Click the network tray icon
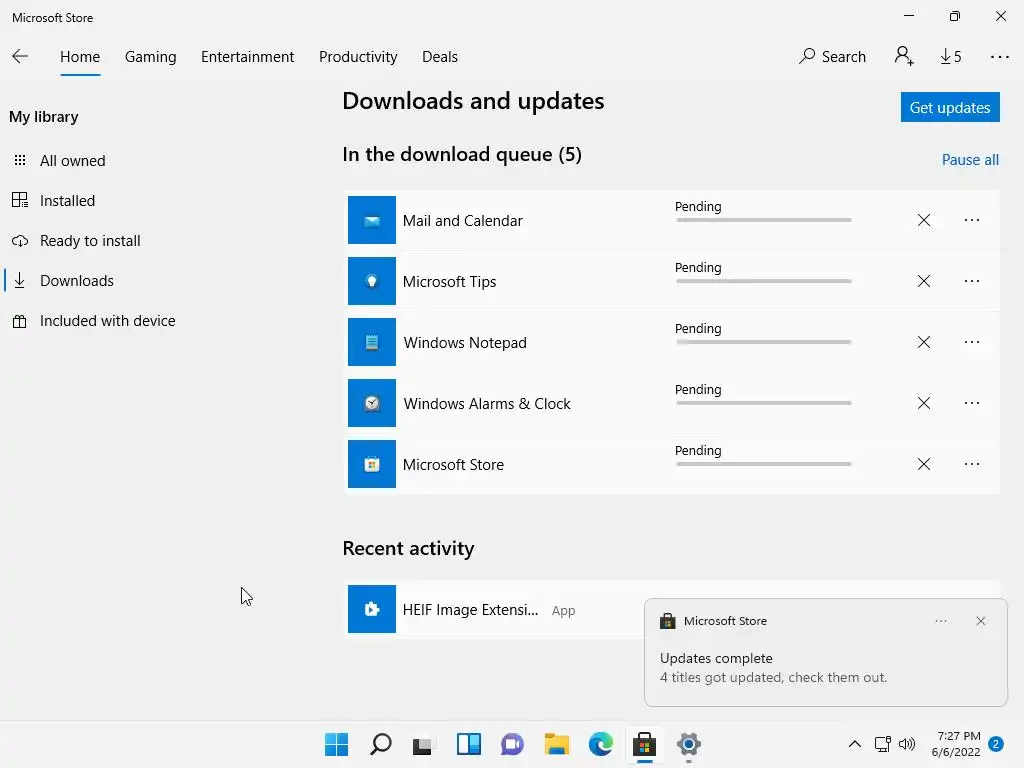 point(882,744)
